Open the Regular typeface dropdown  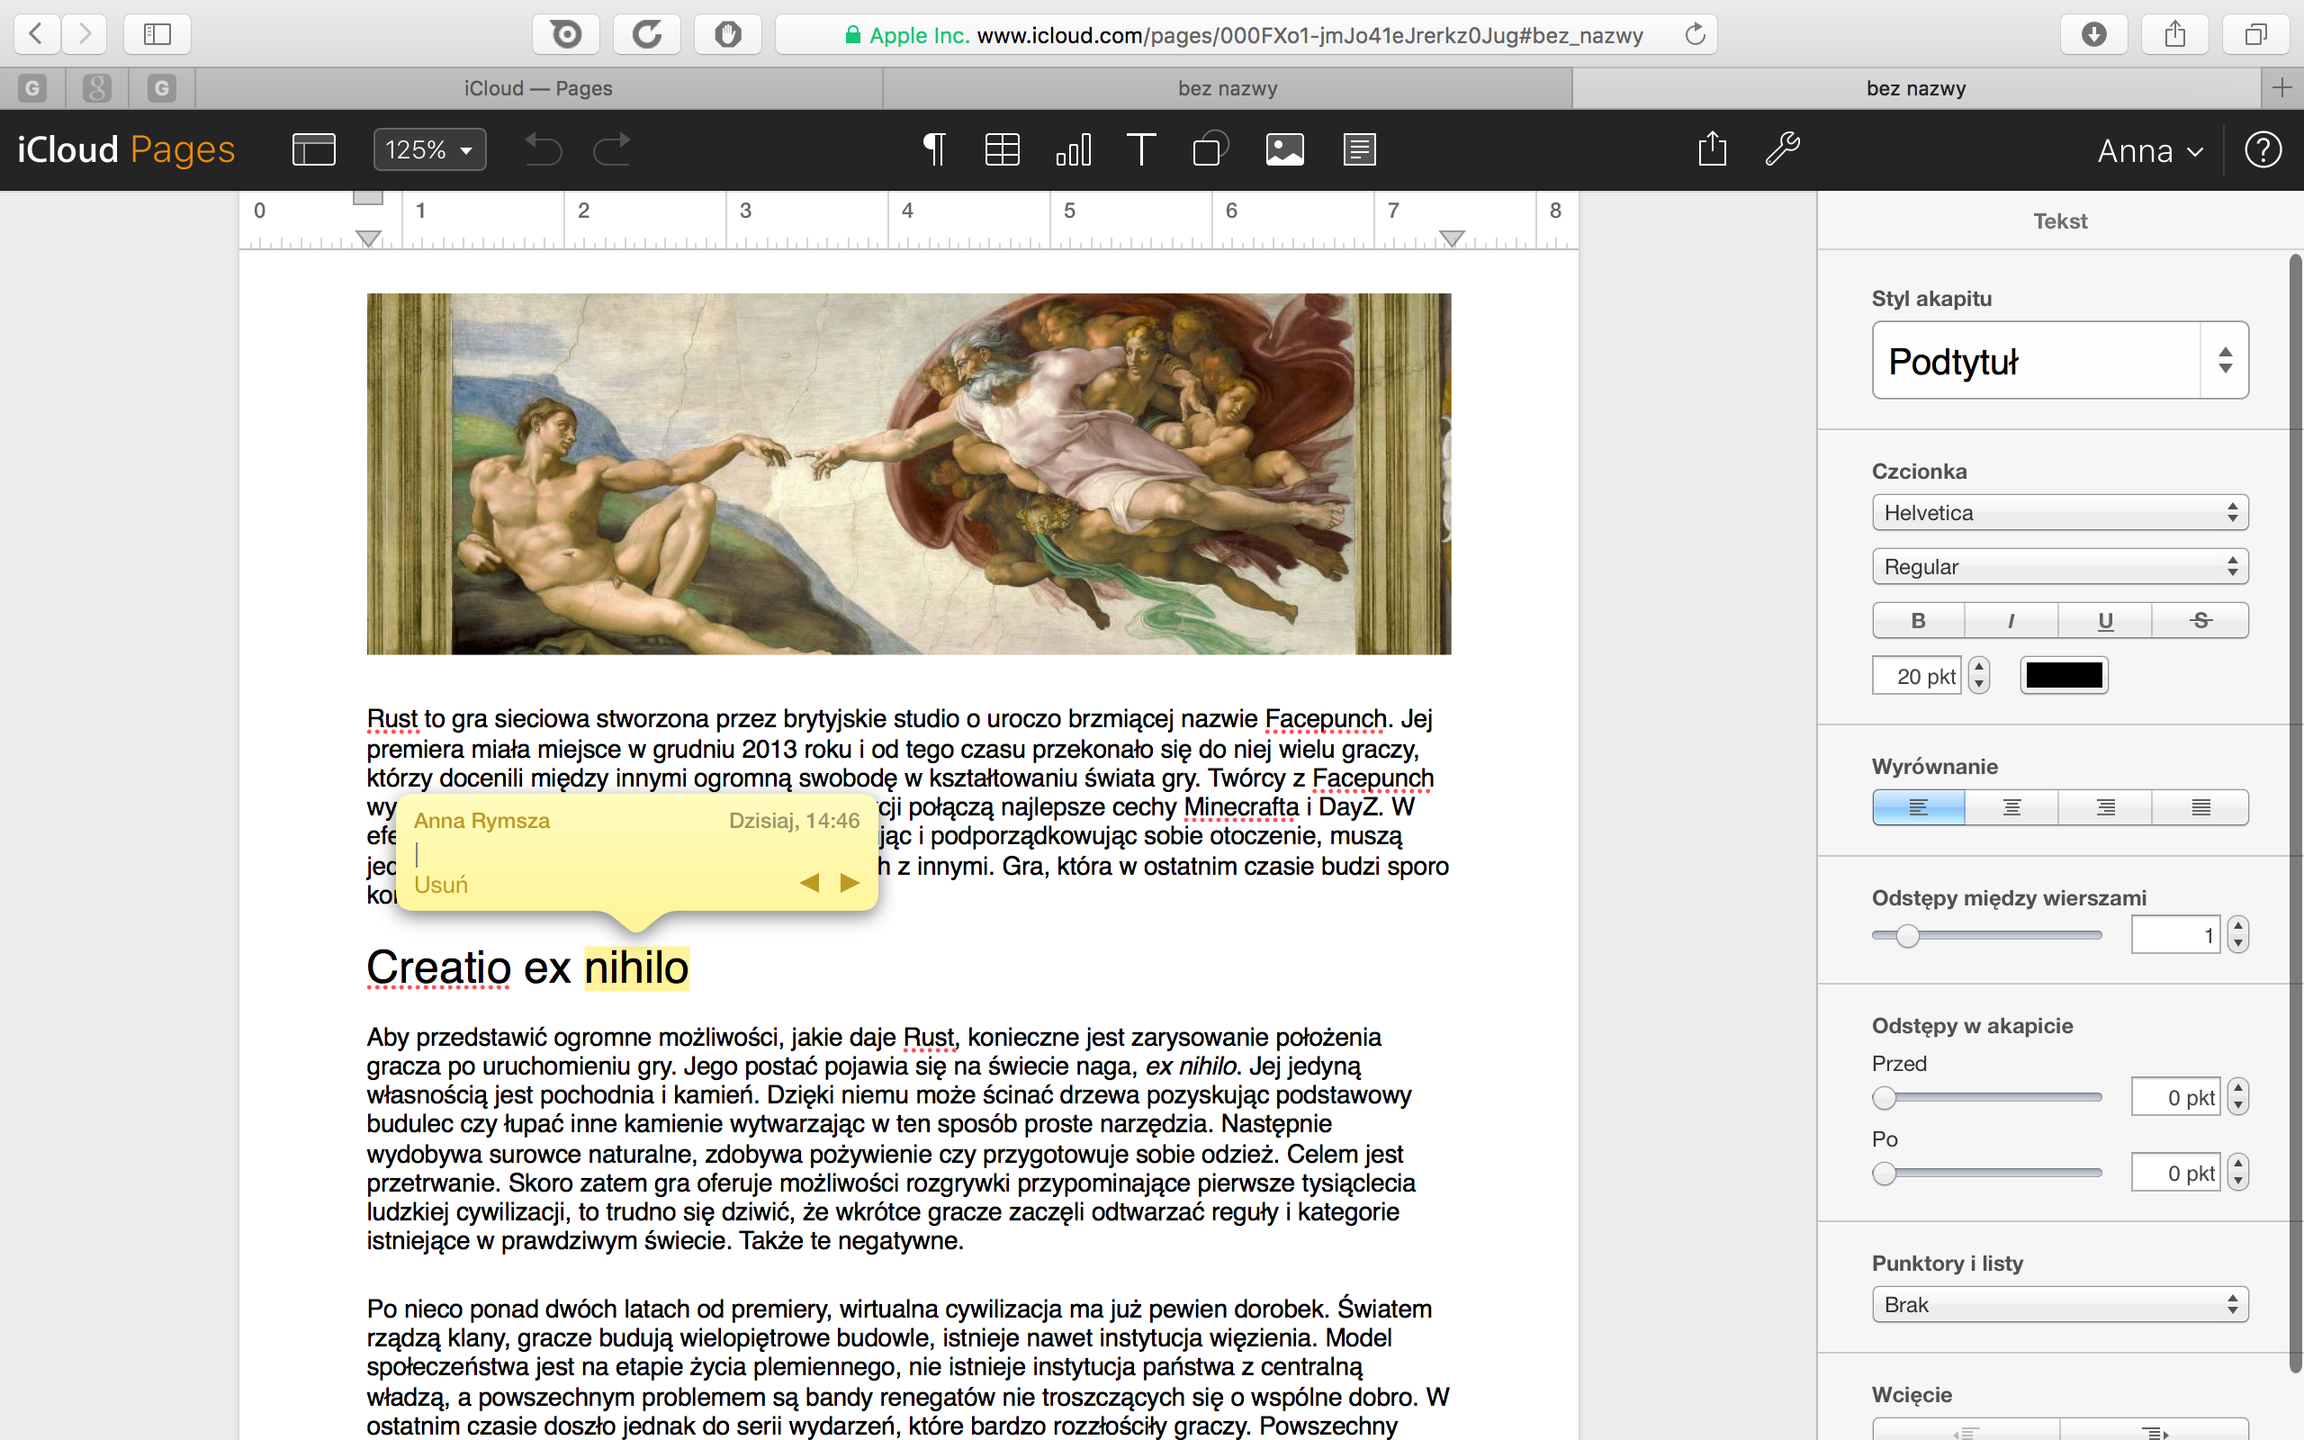(x=2060, y=567)
